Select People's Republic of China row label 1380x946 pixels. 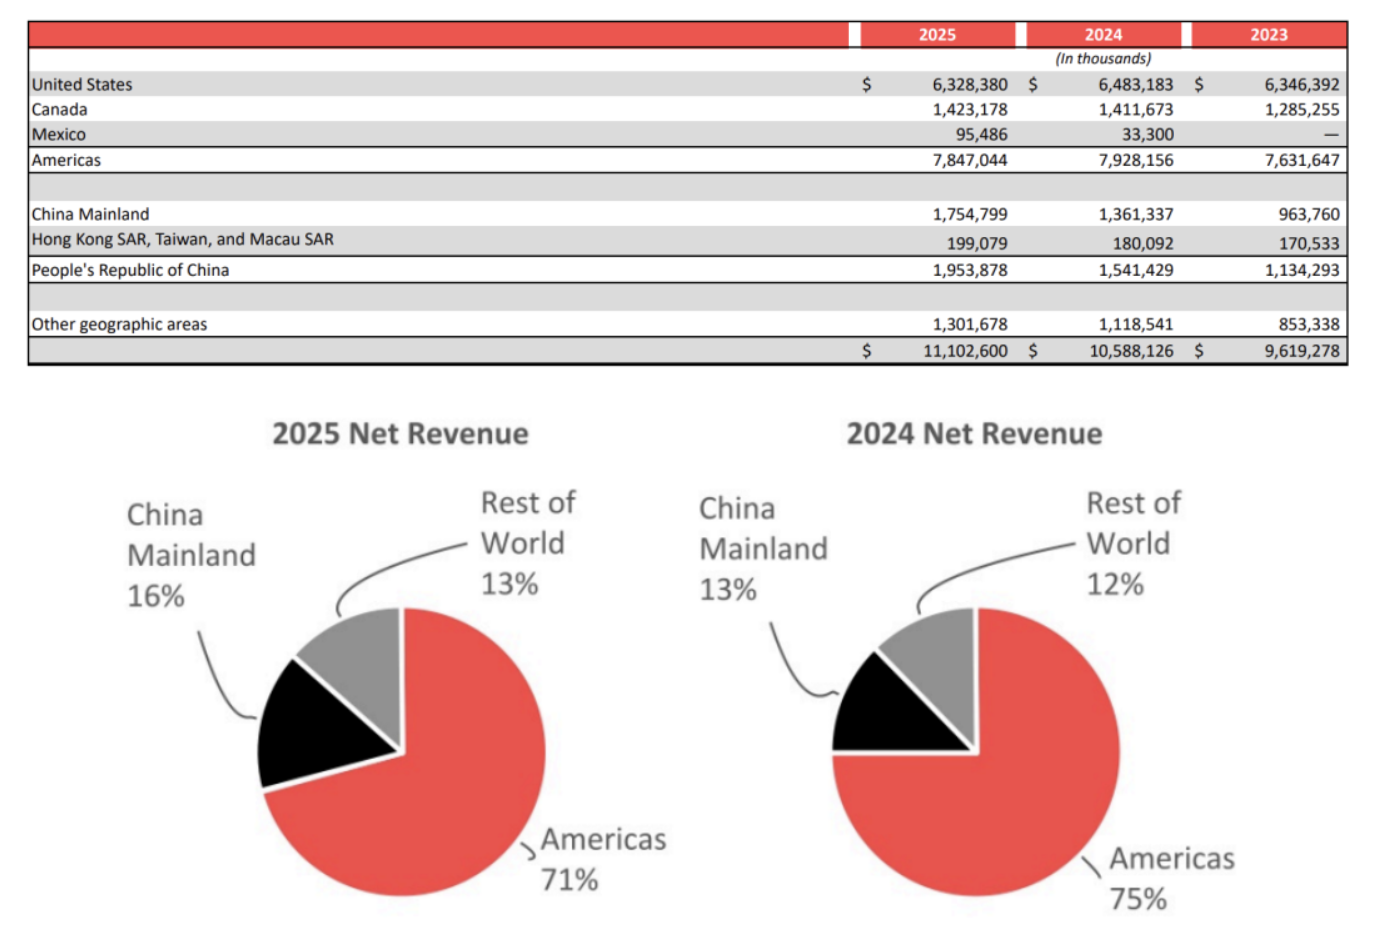point(130,270)
